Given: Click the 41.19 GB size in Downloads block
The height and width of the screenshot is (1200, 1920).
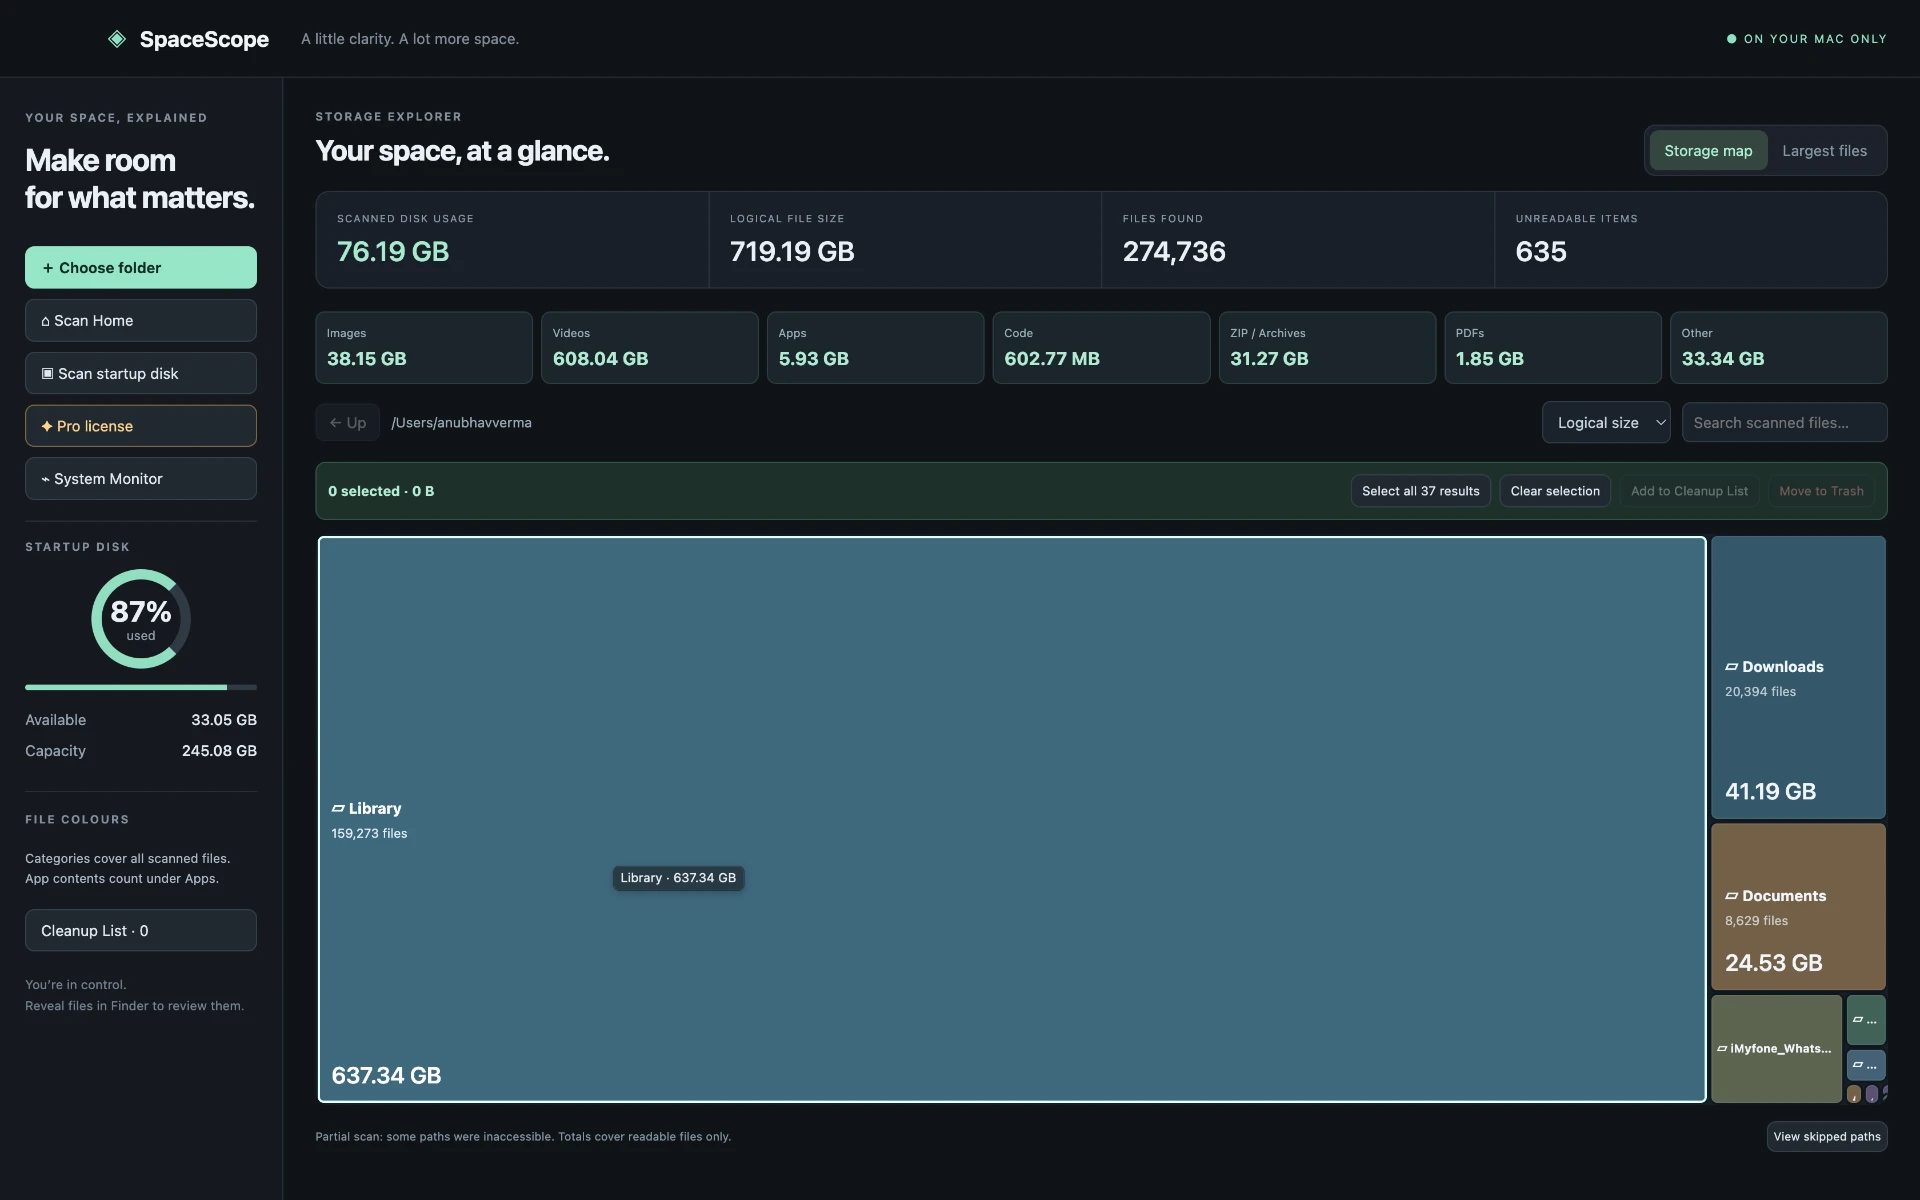Looking at the screenshot, I should tap(1770, 792).
